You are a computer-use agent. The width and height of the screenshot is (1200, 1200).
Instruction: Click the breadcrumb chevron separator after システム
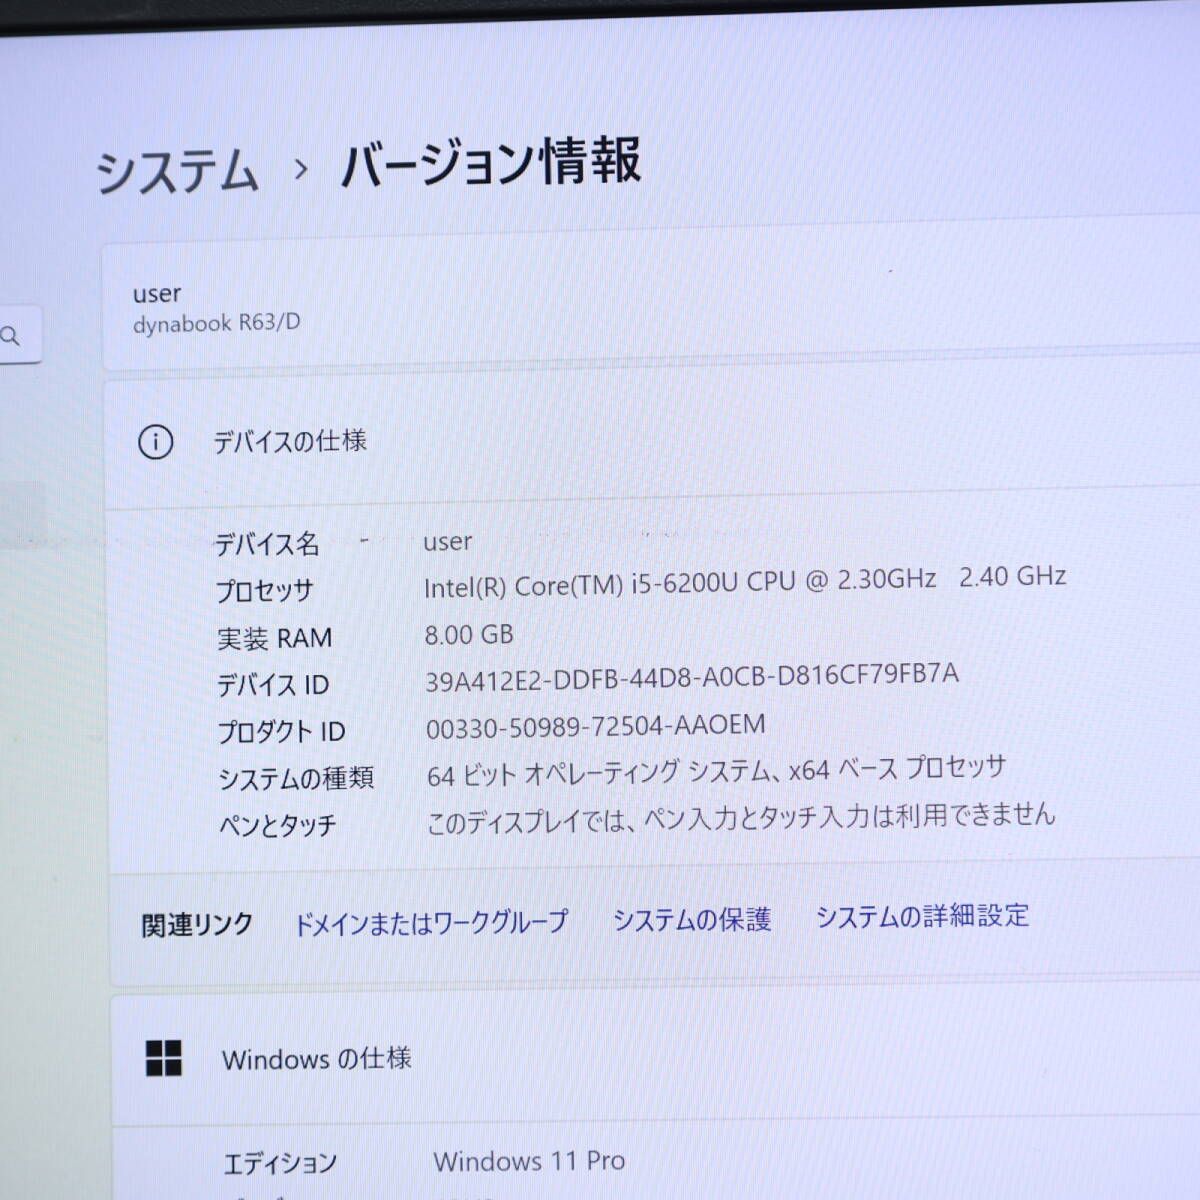301,169
